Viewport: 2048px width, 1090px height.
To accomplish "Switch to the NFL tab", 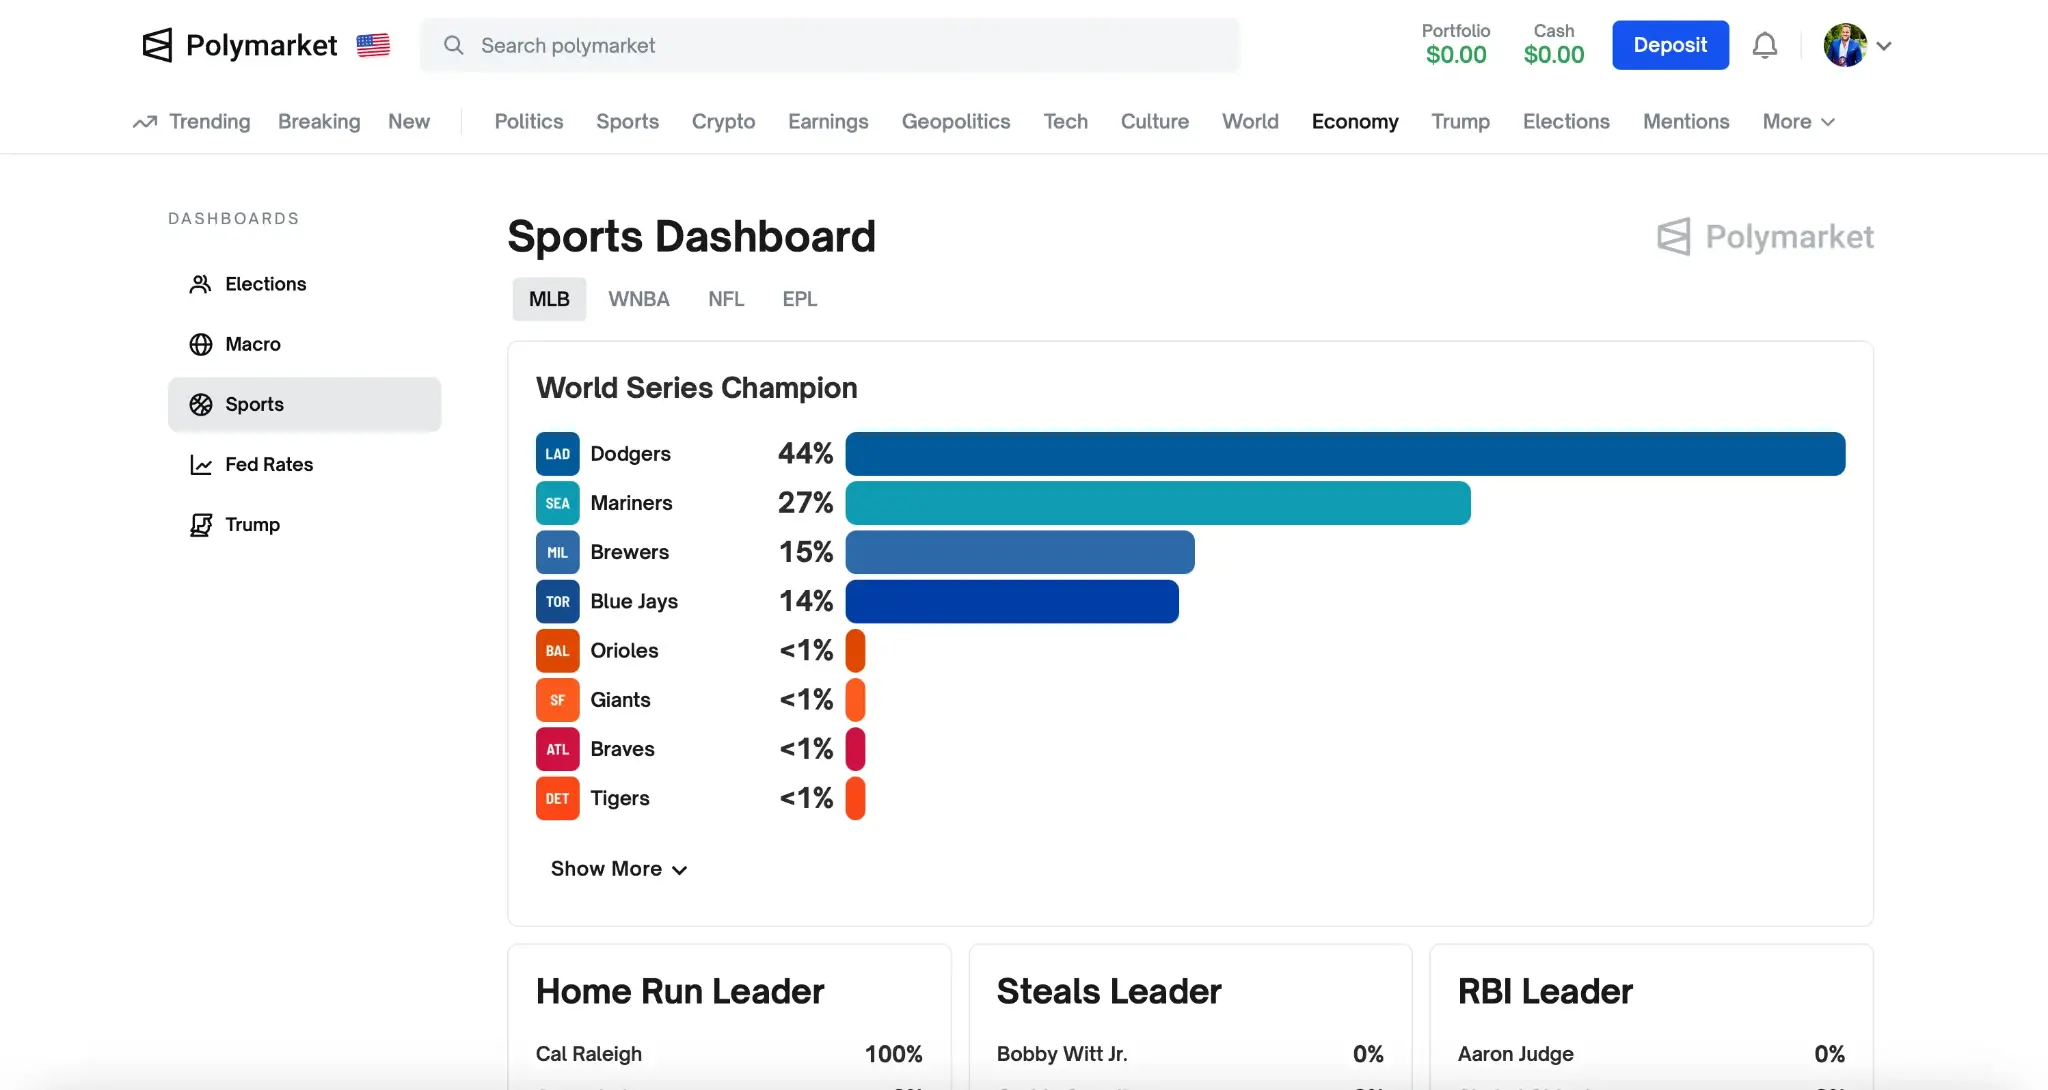I will click(x=726, y=299).
